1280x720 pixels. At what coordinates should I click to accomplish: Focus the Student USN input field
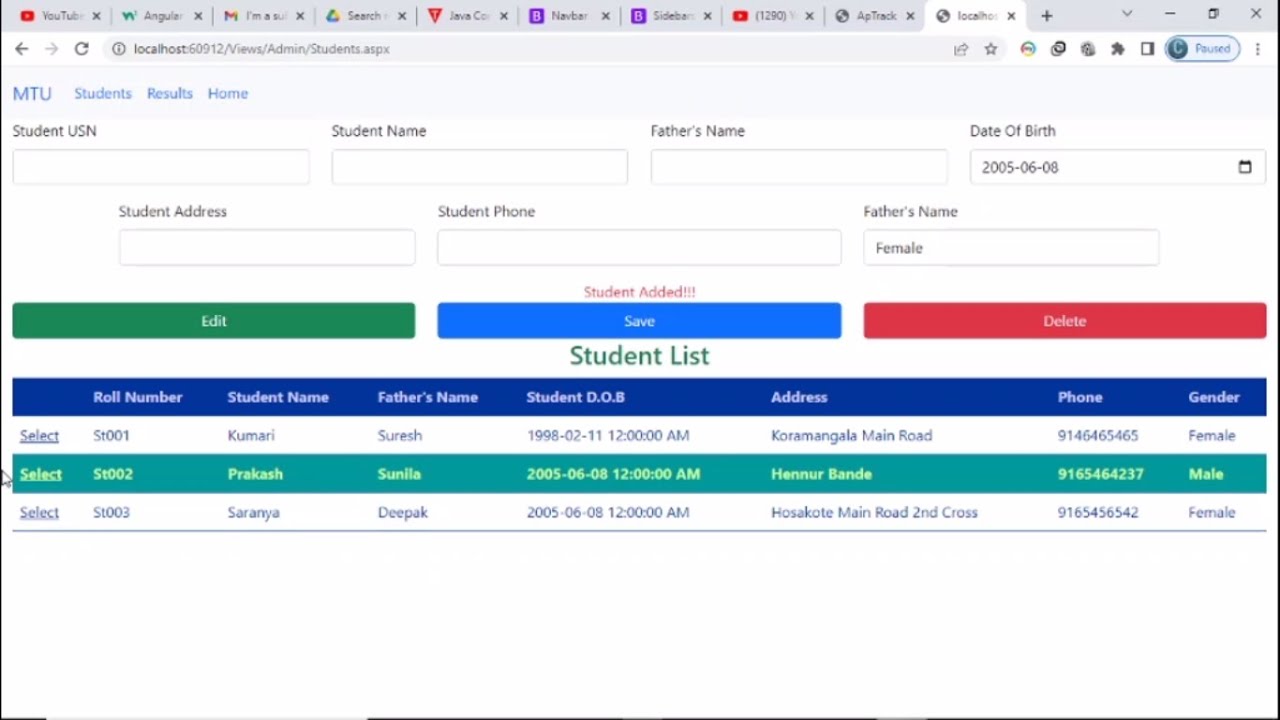161,167
